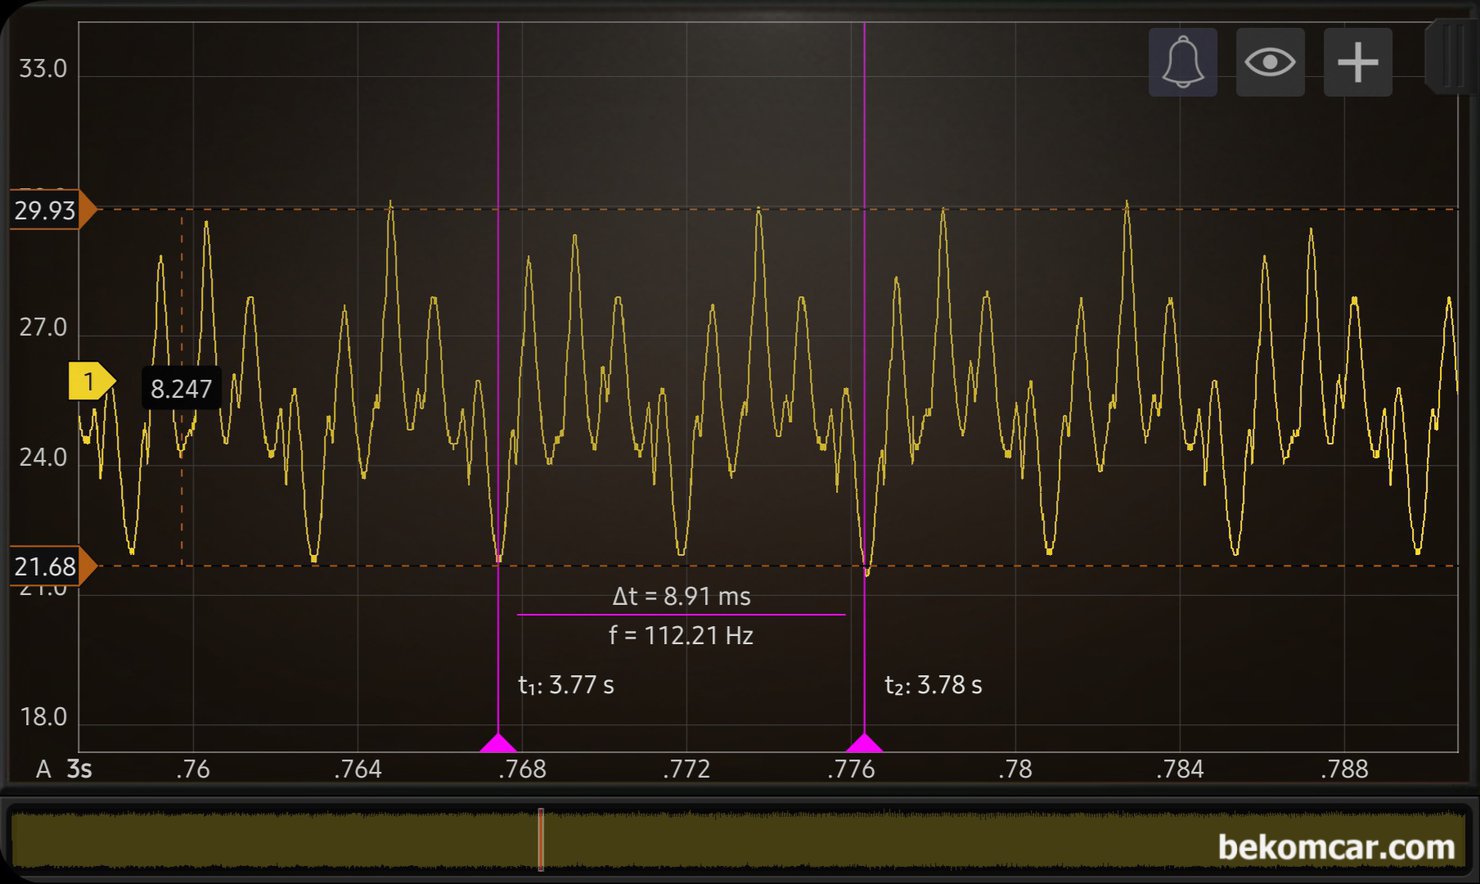
Task: Click channel A axis label
Action: tap(43, 769)
